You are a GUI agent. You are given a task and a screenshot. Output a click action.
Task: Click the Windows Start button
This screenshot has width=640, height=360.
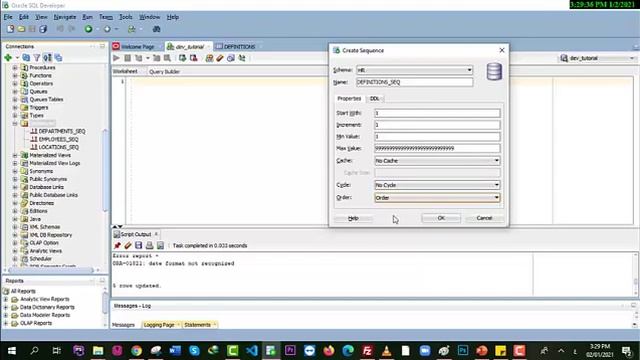click(x=12, y=351)
